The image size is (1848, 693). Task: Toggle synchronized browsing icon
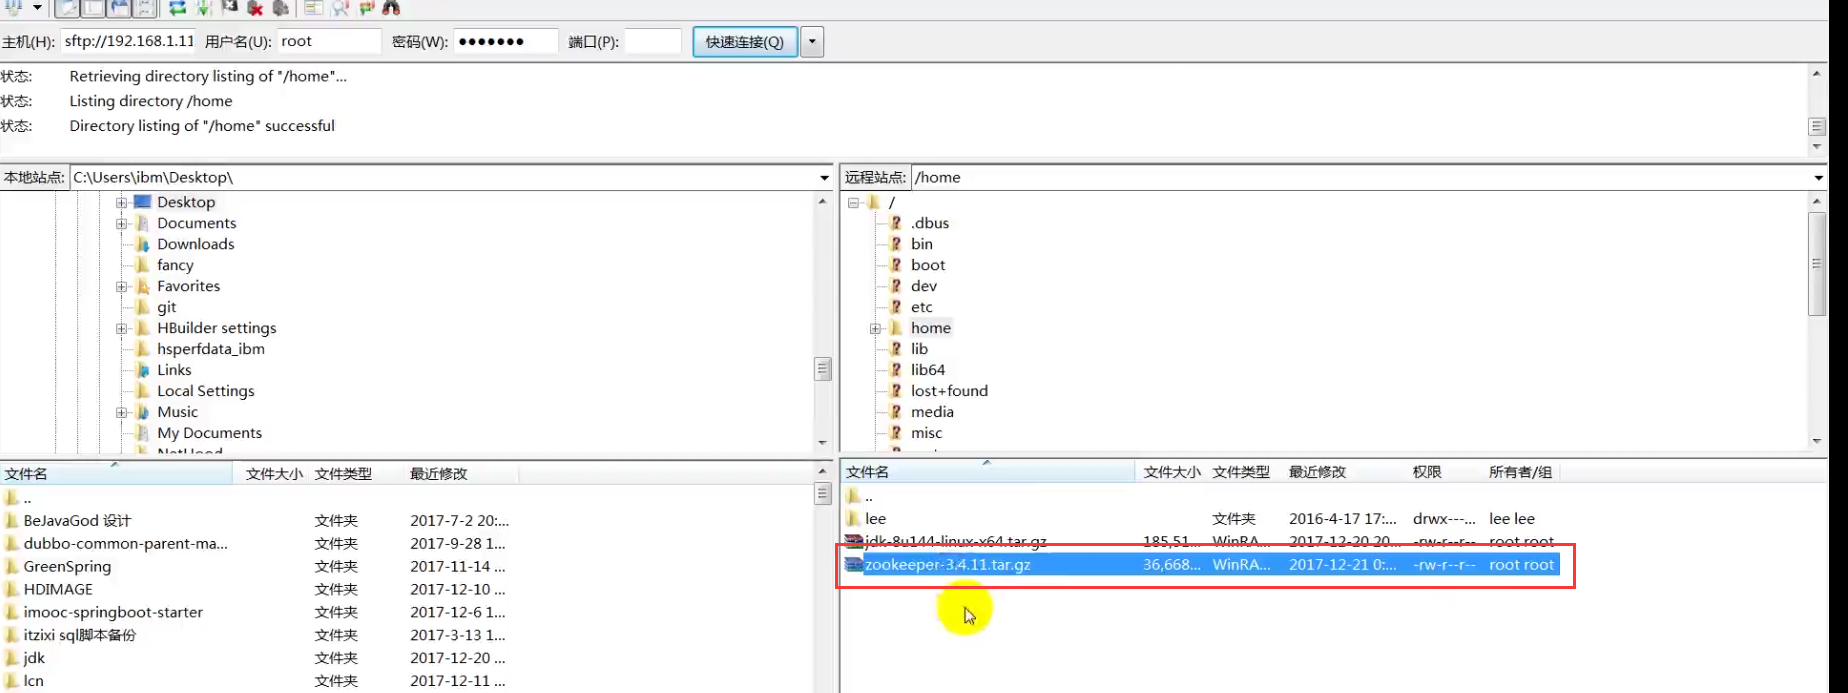(x=366, y=7)
